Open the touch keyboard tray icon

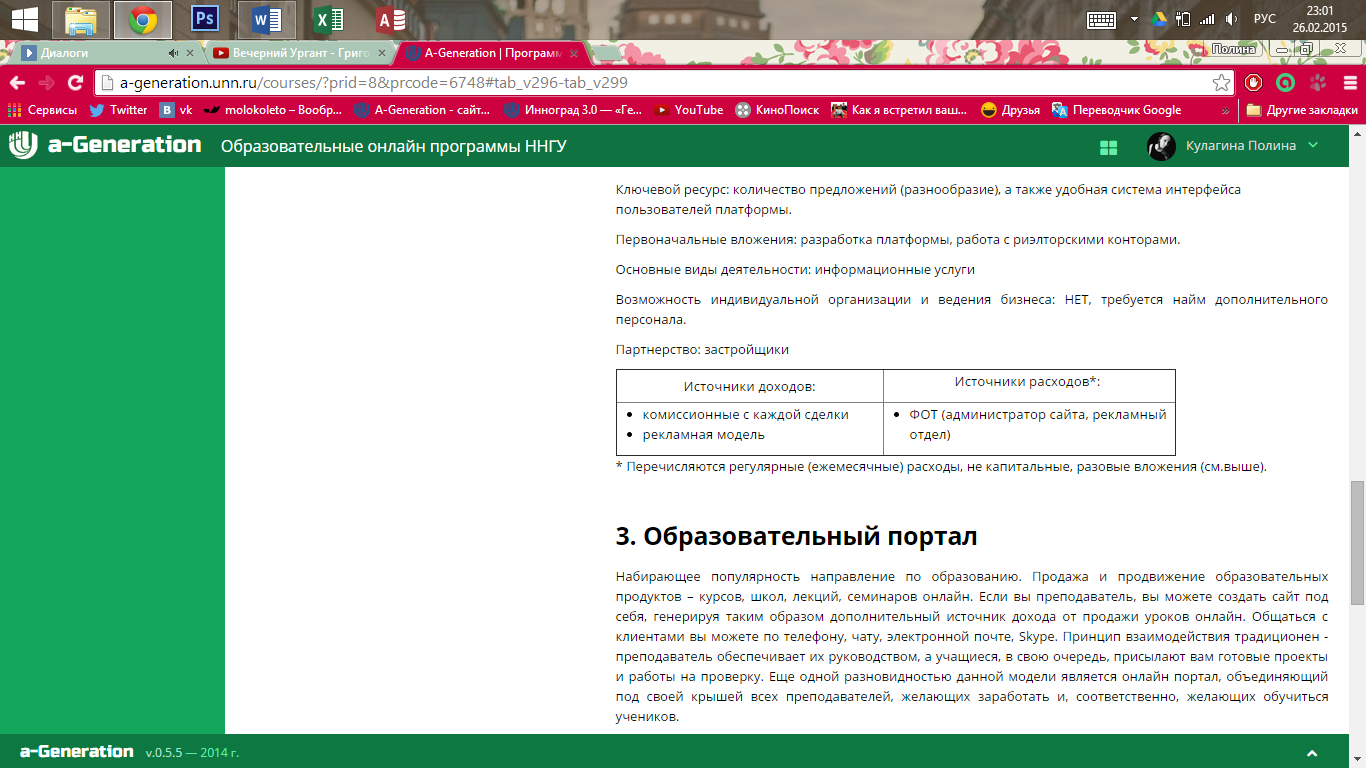(x=1102, y=19)
